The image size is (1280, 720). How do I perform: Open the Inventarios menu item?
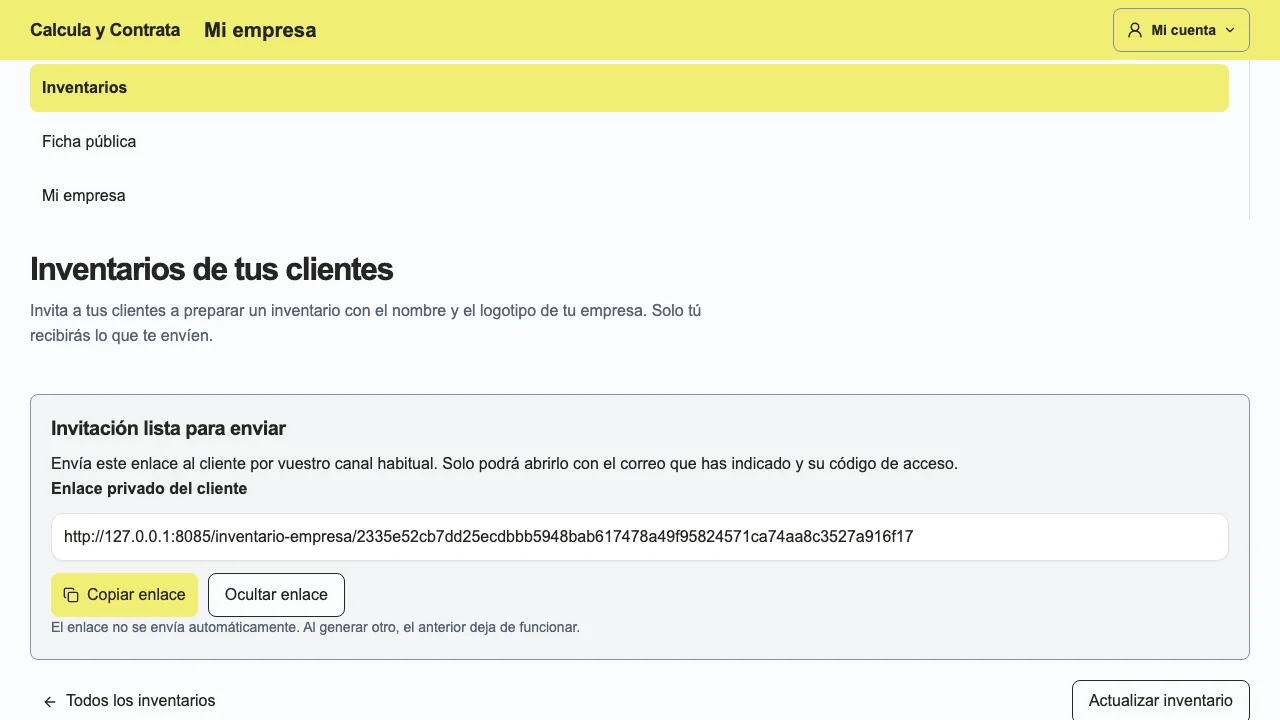[x=629, y=88]
